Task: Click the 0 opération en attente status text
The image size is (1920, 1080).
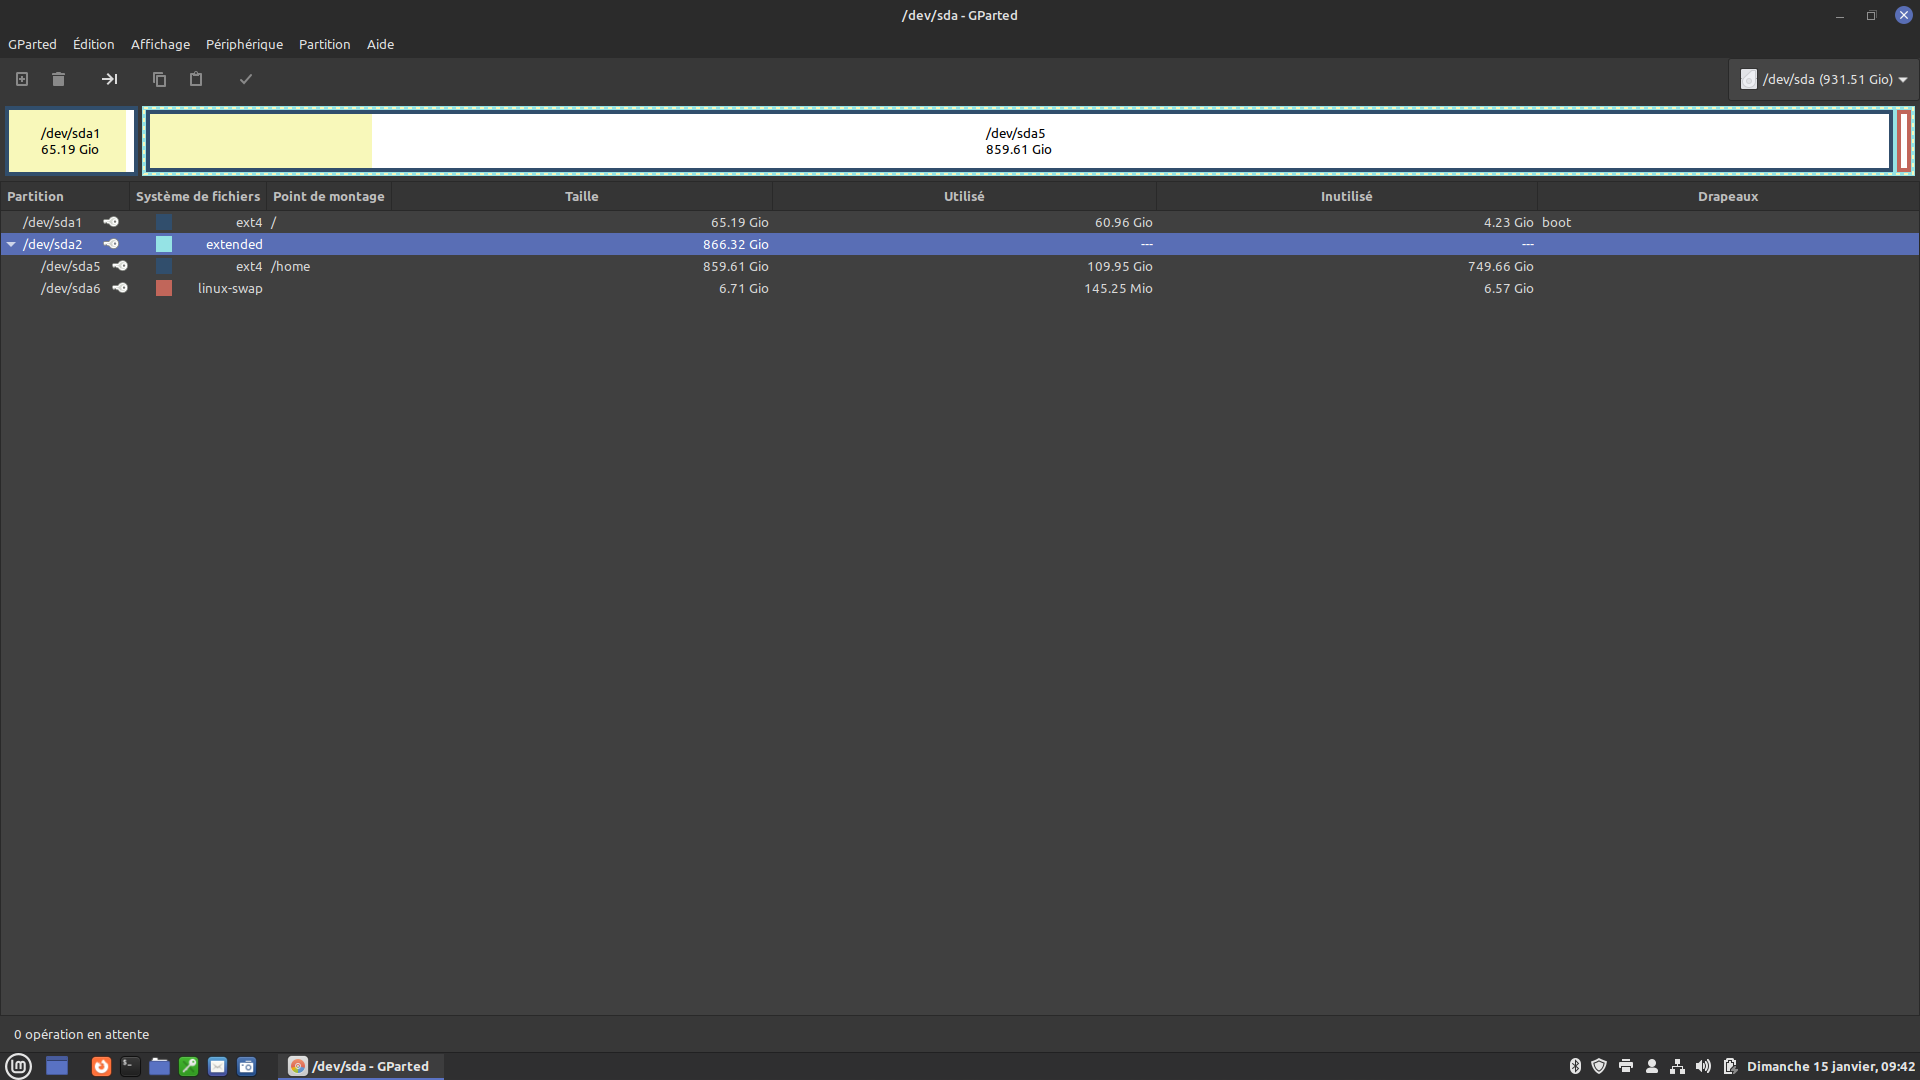Action: tap(81, 1034)
